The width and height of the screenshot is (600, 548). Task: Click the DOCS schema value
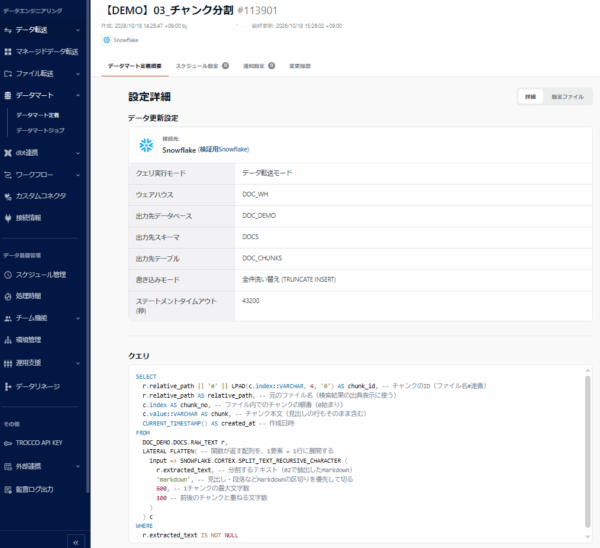click(x=251, y=237)
